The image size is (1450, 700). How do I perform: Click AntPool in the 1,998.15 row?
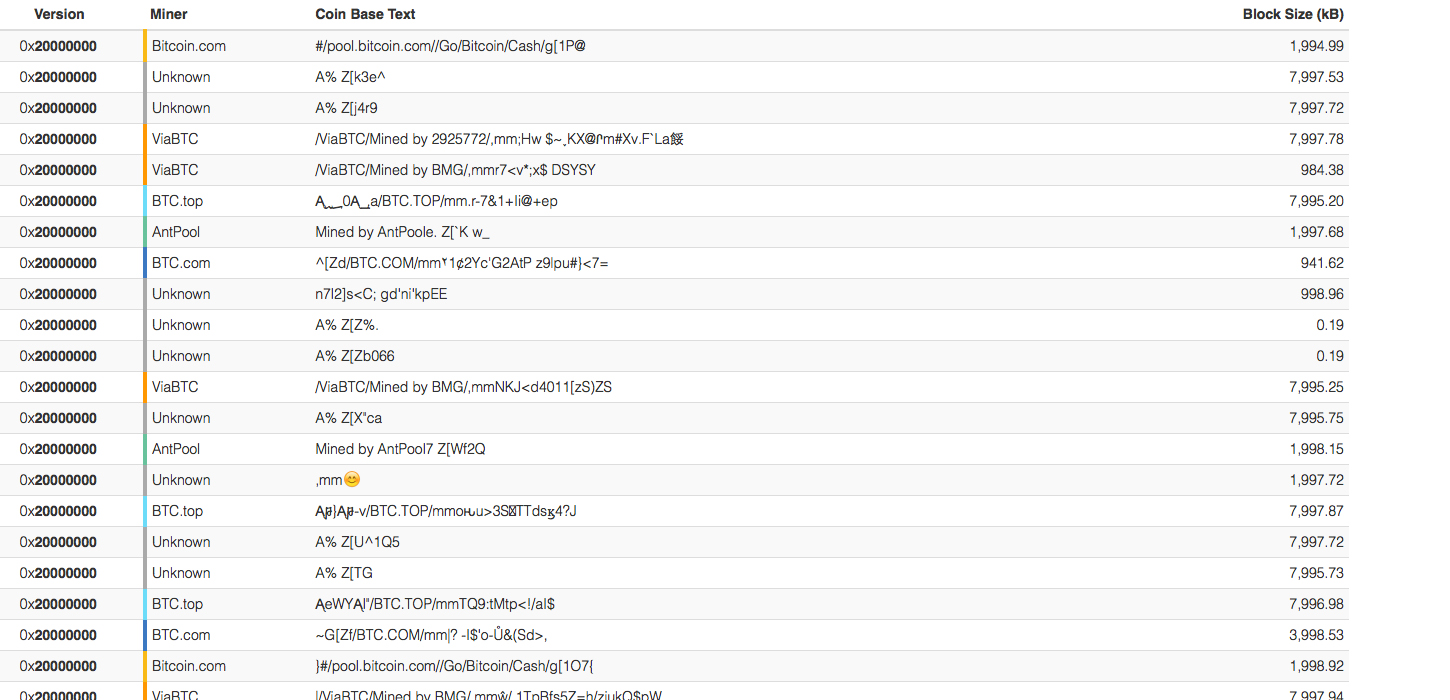tap(176, 449)
